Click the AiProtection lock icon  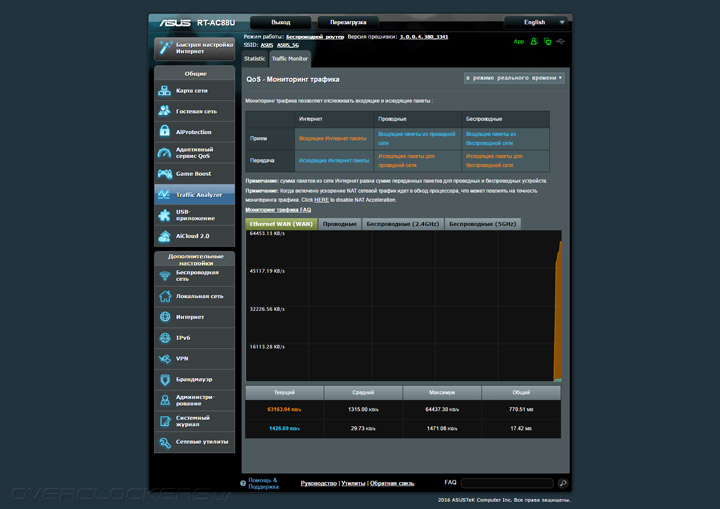(x=164, y=131)
